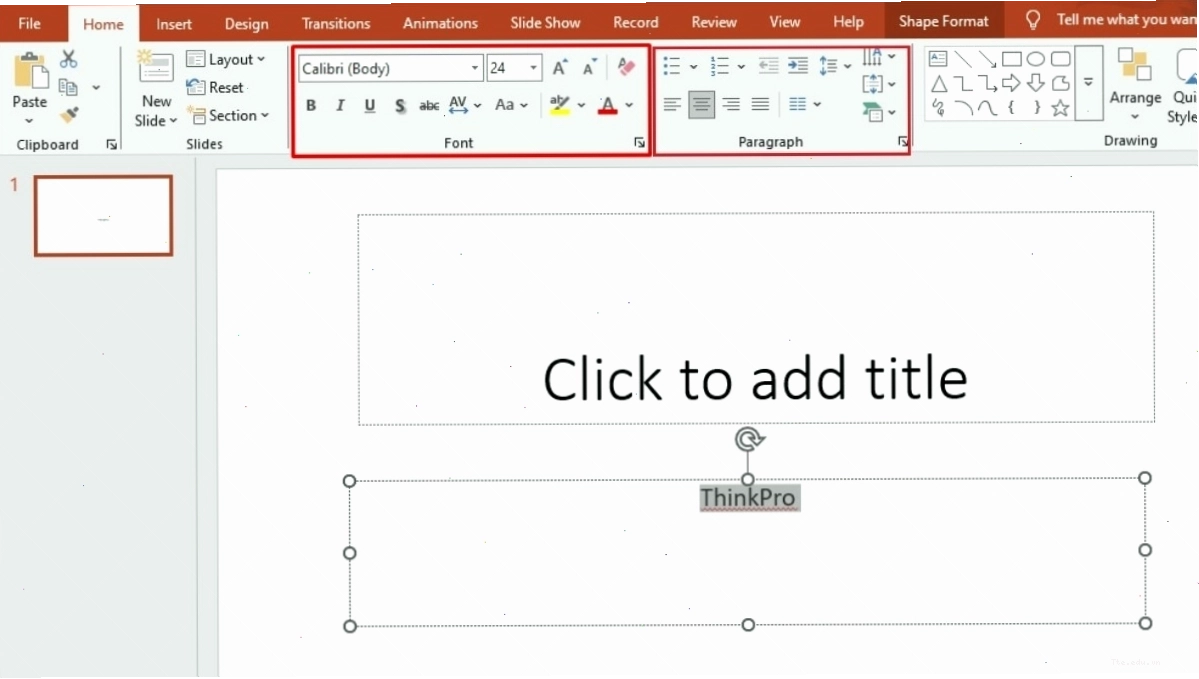Image resolution: width=1199 pixels, height=679 pixels.
Task: Toggle Italic formatting
Action: click(340, 106)
